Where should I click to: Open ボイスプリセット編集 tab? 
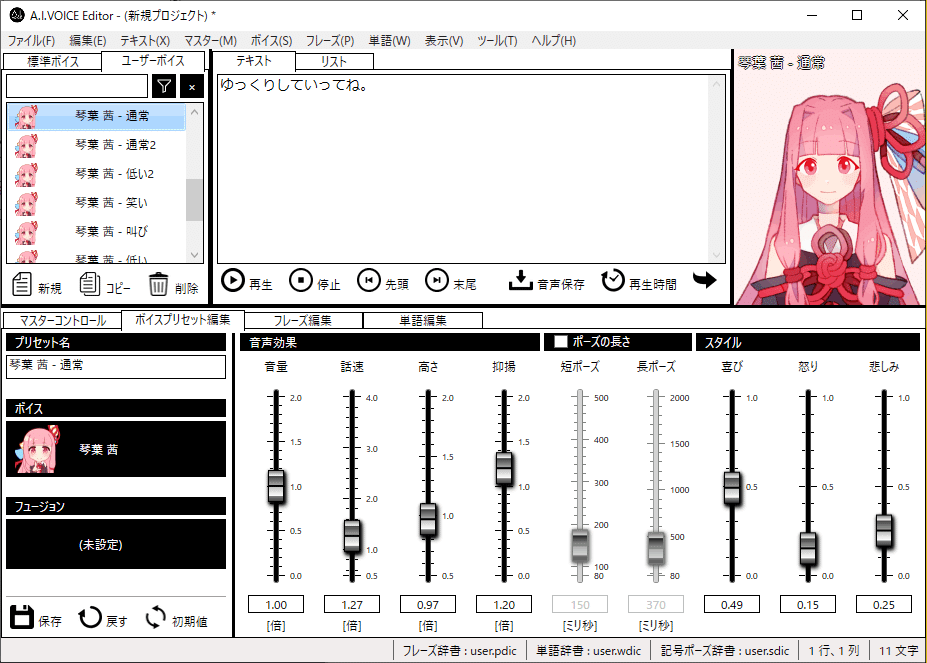click(x=183, y=319)
